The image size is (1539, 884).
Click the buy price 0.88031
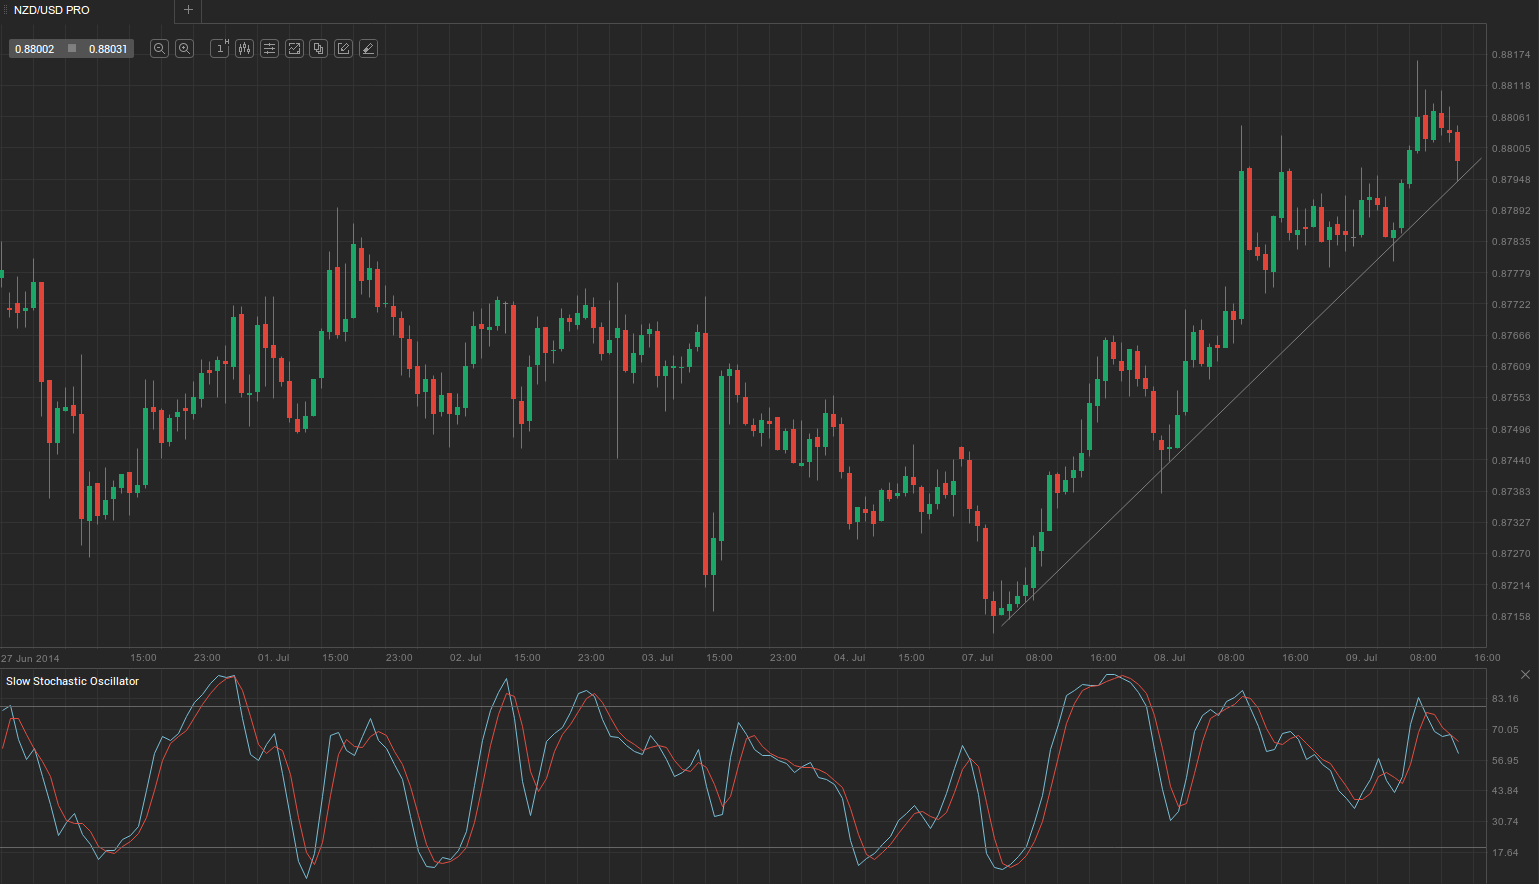[x=107, y=49]
